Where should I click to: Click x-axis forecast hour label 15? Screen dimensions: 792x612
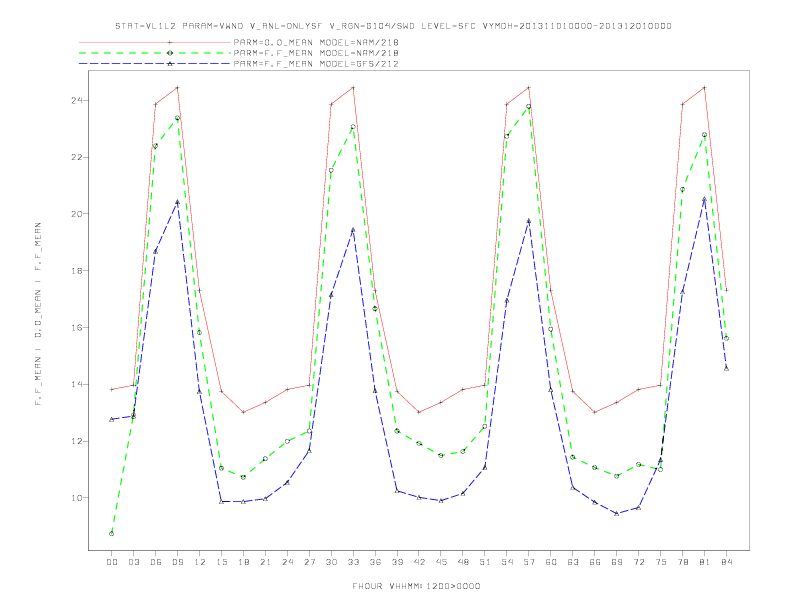click(221, 562)
